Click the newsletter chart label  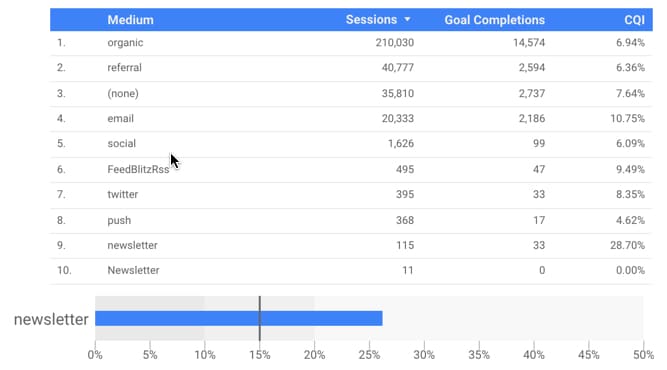(x=51, y=319)
